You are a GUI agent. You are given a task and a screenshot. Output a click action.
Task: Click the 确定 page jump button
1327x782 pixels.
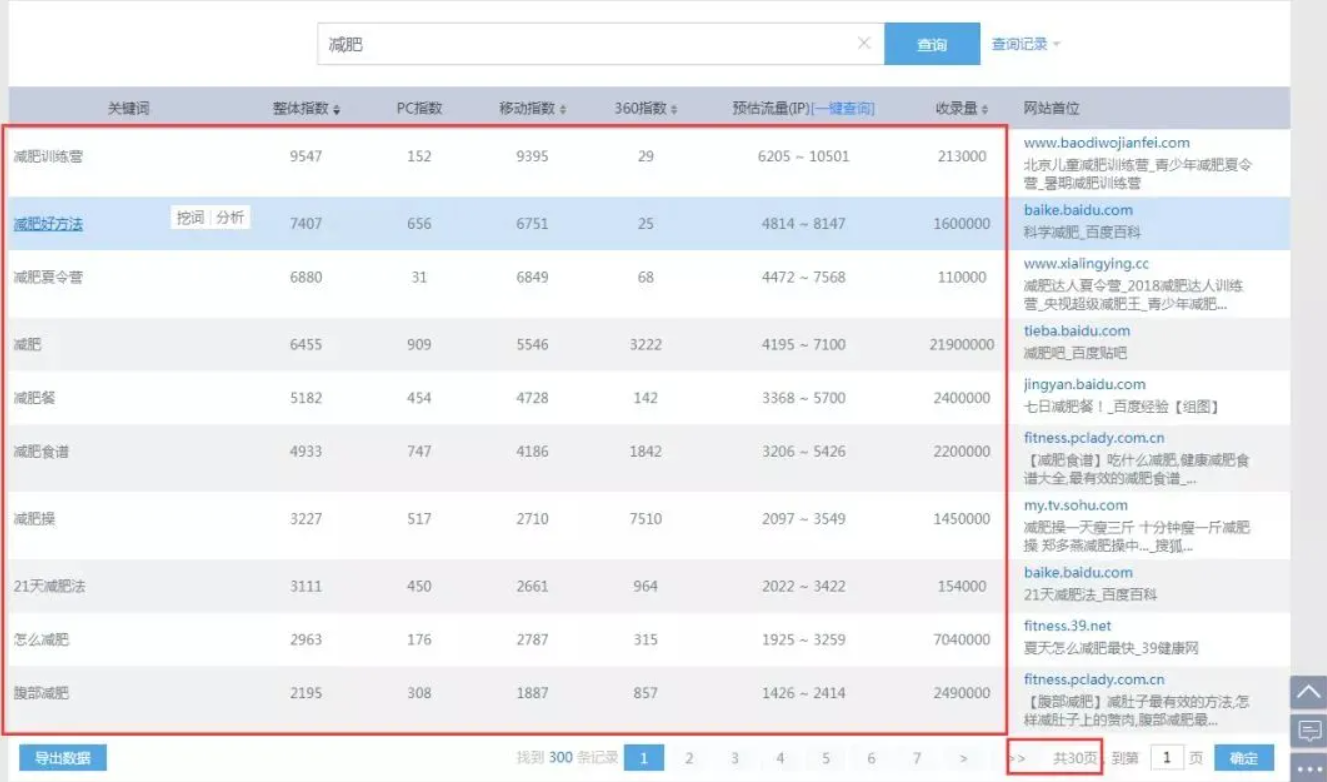[1244, 758]
